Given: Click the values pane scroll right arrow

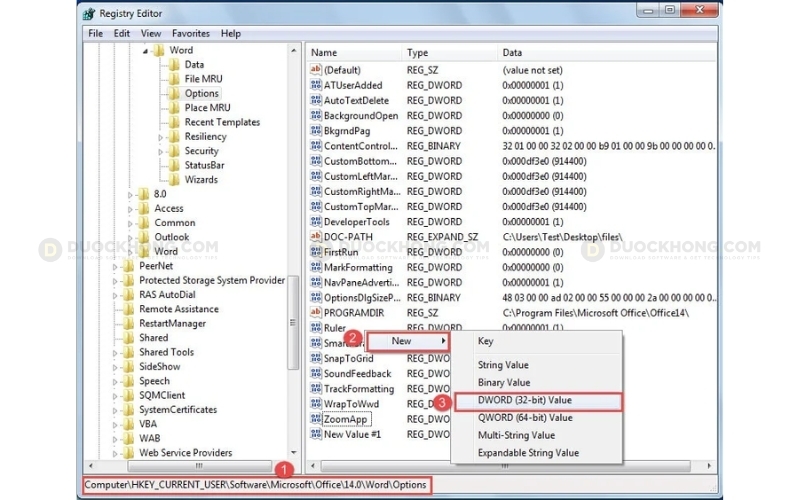Looking at the screenshot, I should [709, 466].
